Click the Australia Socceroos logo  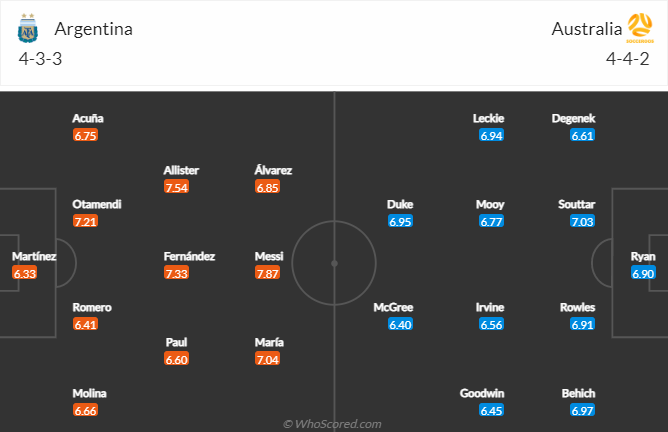point(640,28)
